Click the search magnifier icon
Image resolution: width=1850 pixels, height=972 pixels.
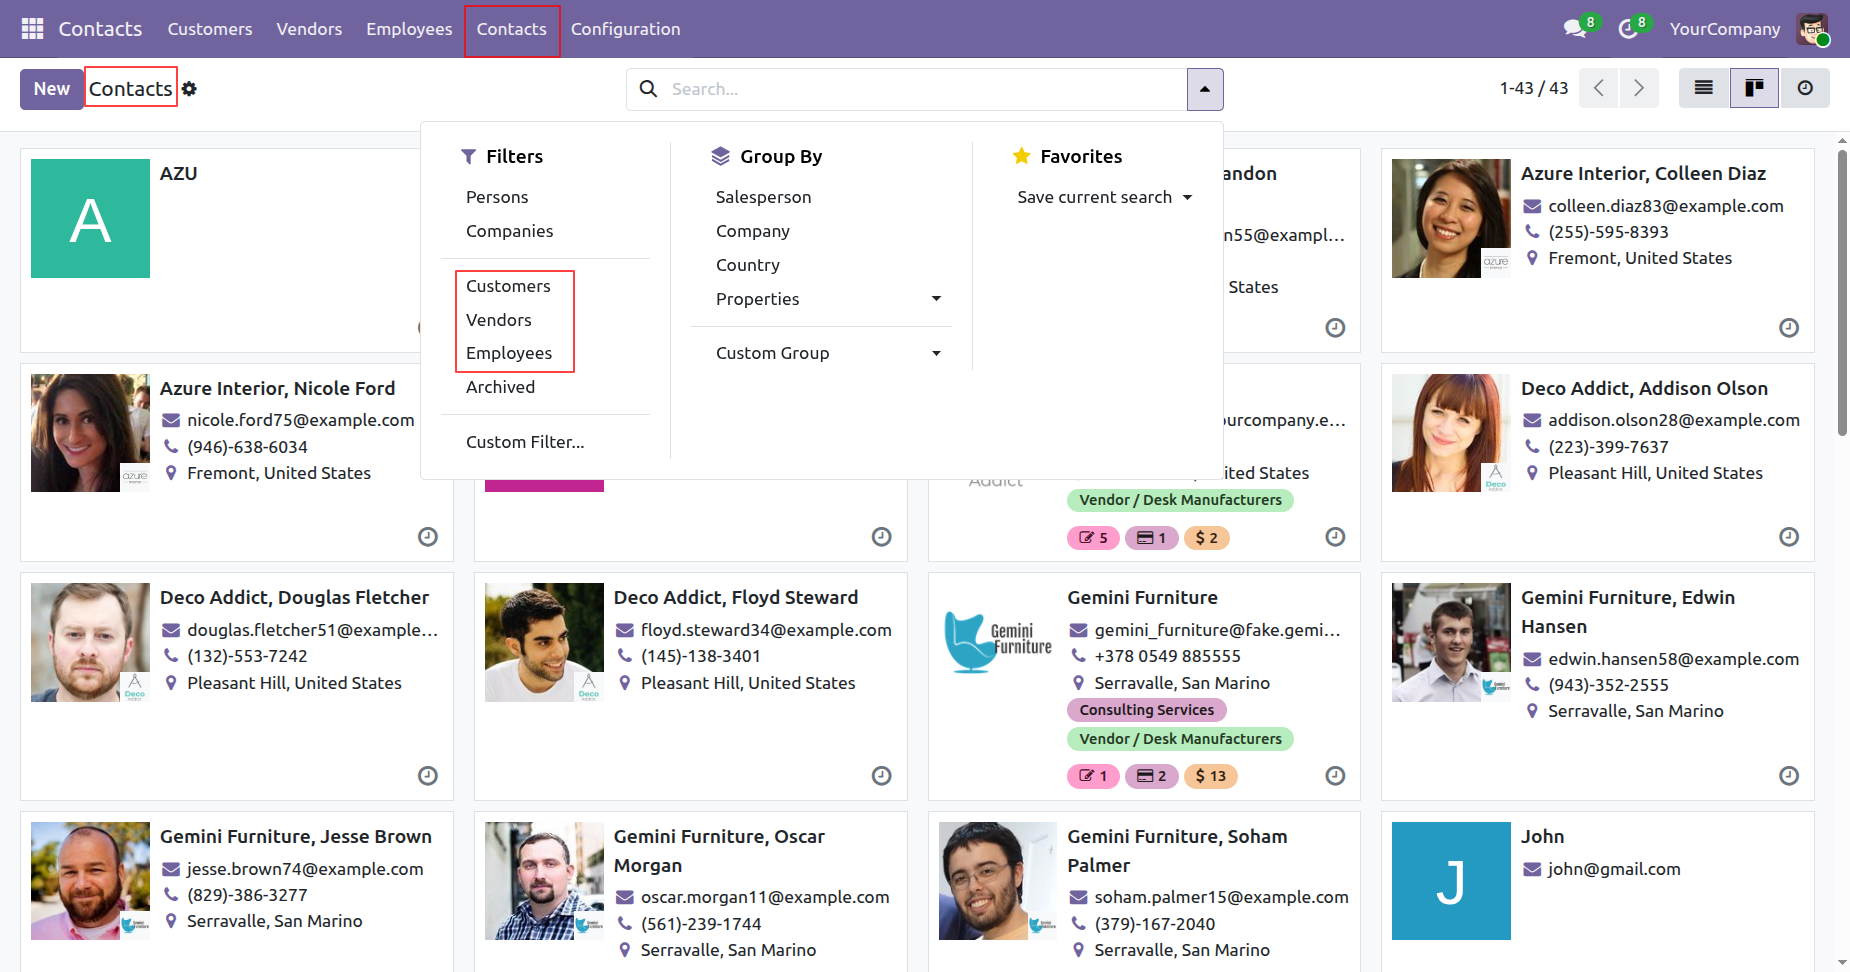[648, 89]
